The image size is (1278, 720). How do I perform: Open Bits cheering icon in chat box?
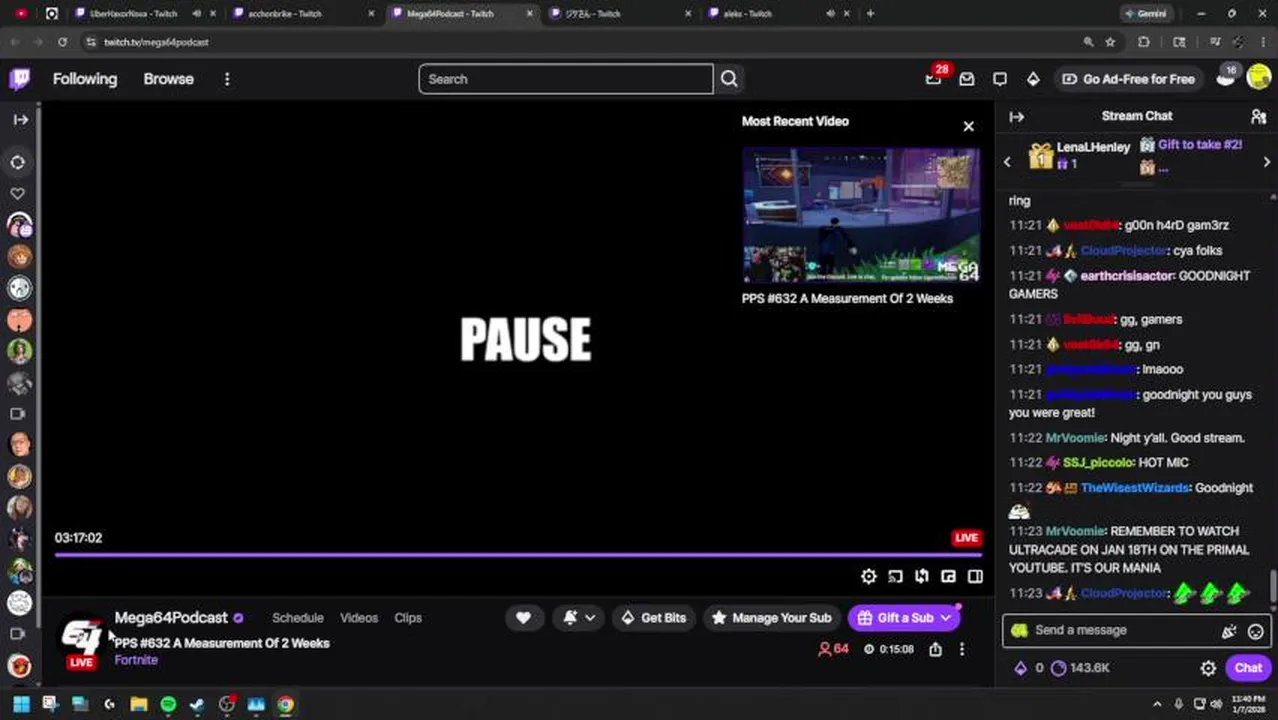pos(1229,631)
